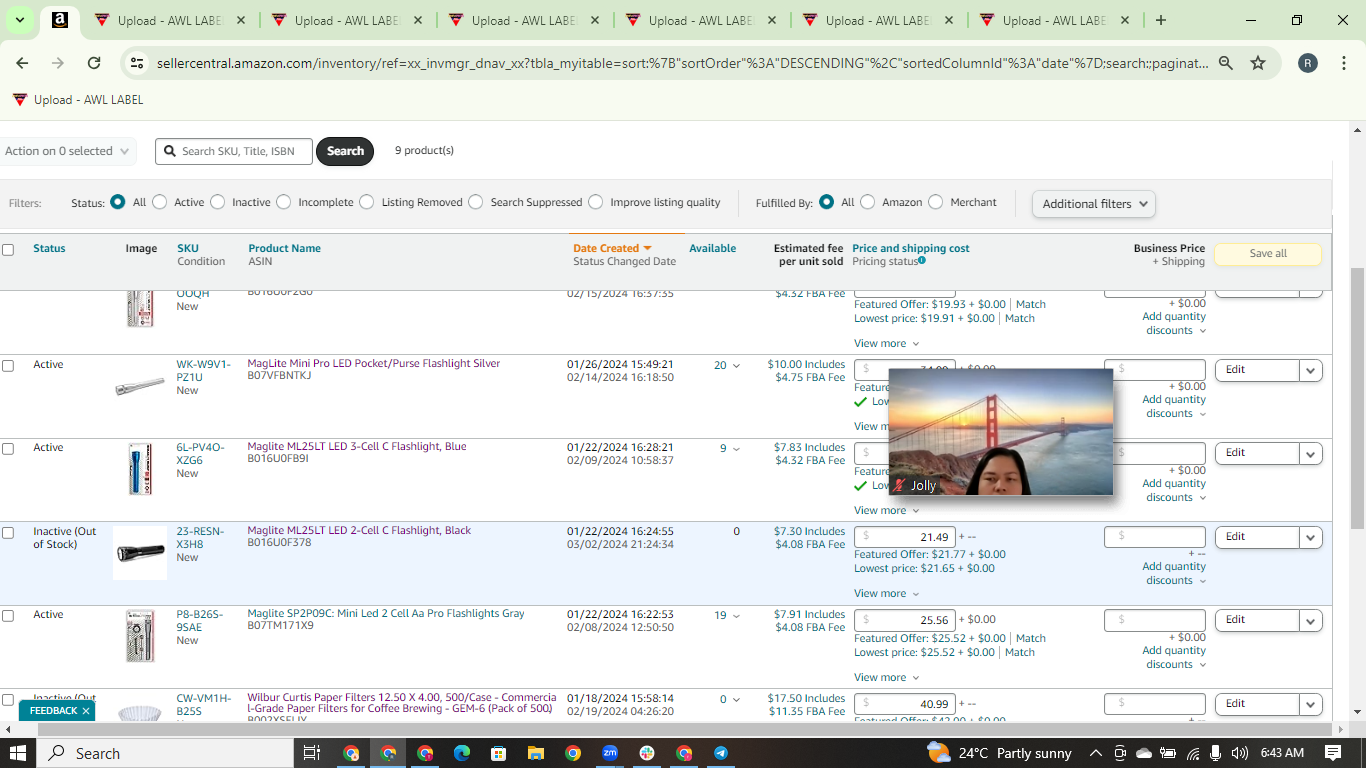Image resolution: width=1366 pixels, height=768 pixels.
Task: Expand the Additional filters dropdown
Action: coord(1094,204)
